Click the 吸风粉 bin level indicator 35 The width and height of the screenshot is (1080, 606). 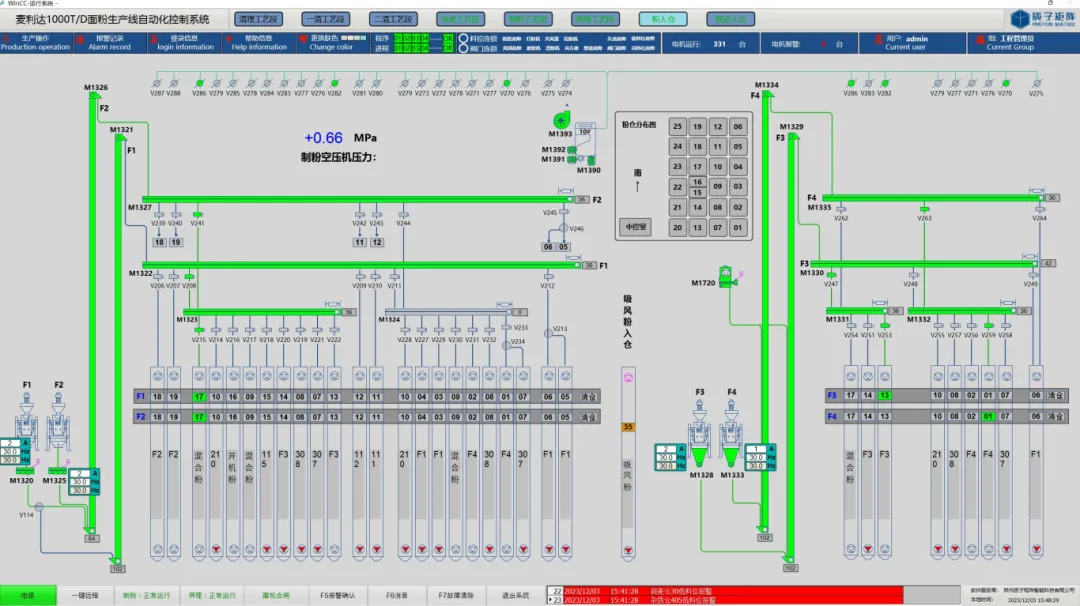tap(628, 427)
